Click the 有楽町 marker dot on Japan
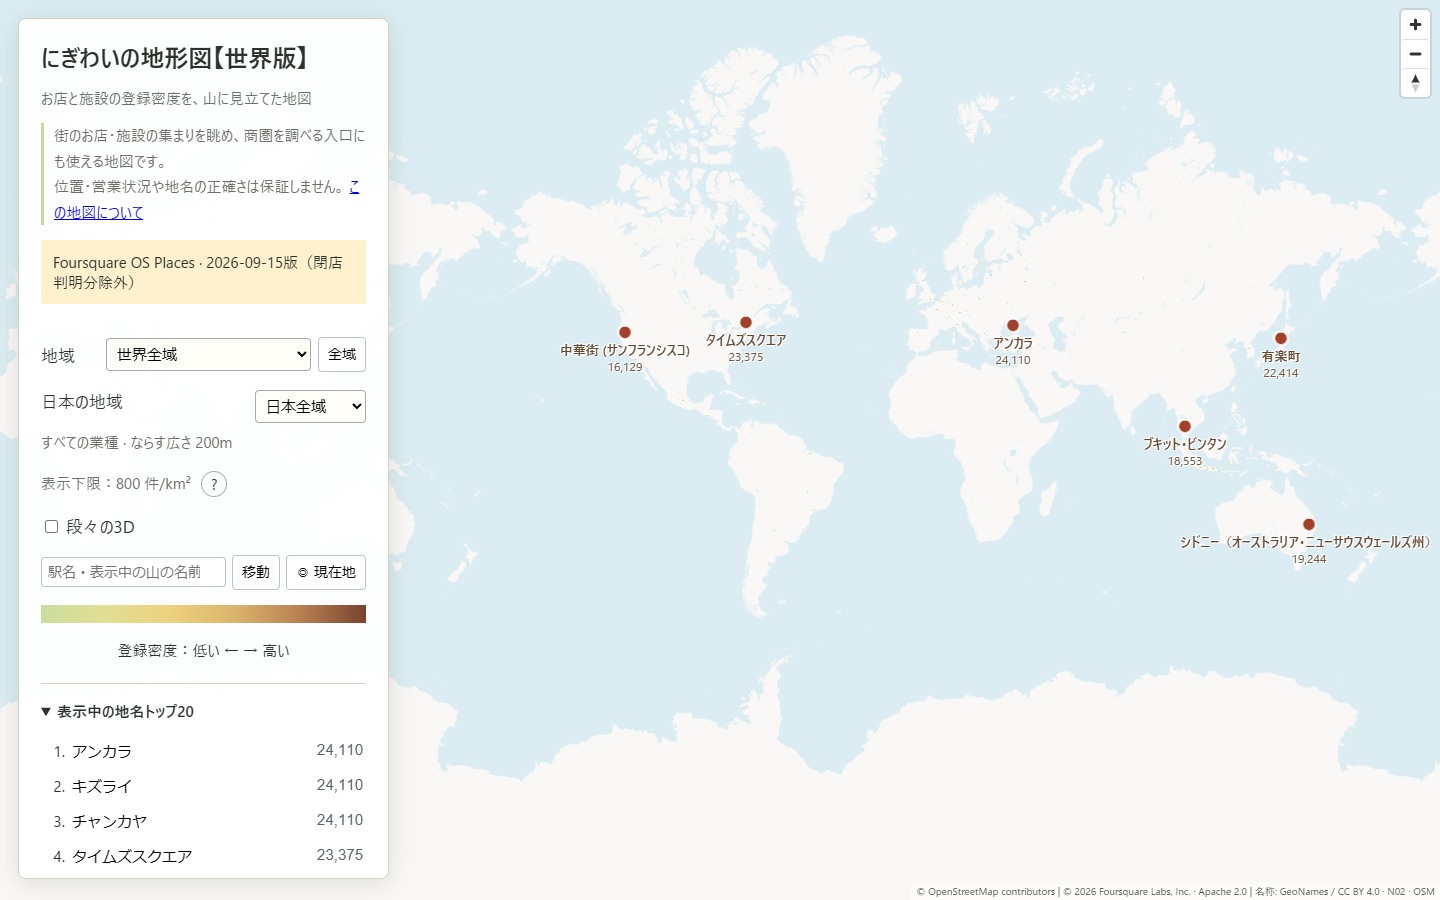1440x900 pixels. point(1281,338)
